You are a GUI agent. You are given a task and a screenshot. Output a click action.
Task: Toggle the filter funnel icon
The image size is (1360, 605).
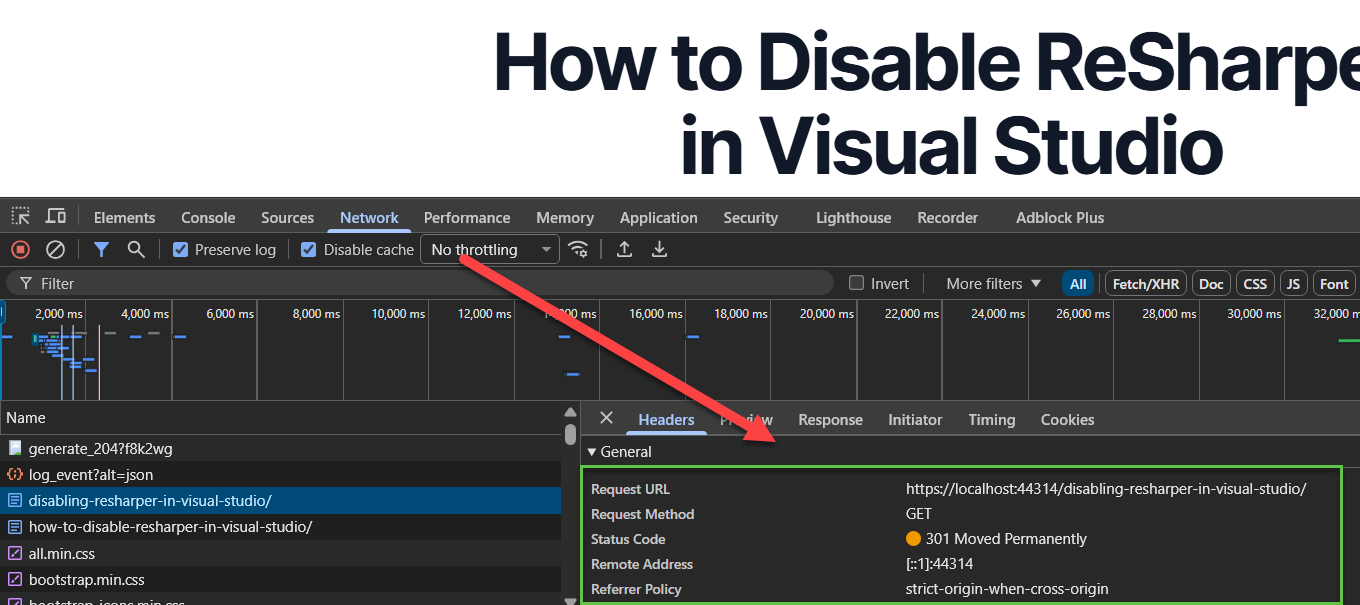pyautogui.click(x=101, y=249)
